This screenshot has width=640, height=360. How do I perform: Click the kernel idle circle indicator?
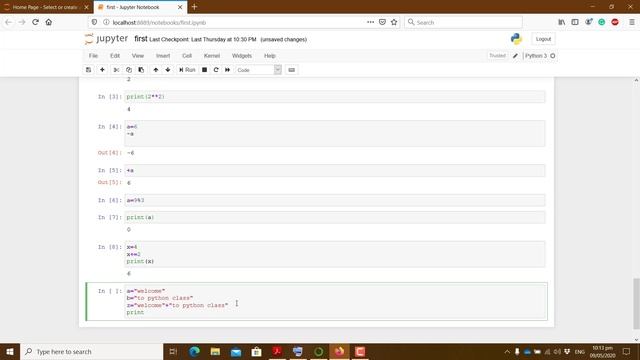point(553,56)
